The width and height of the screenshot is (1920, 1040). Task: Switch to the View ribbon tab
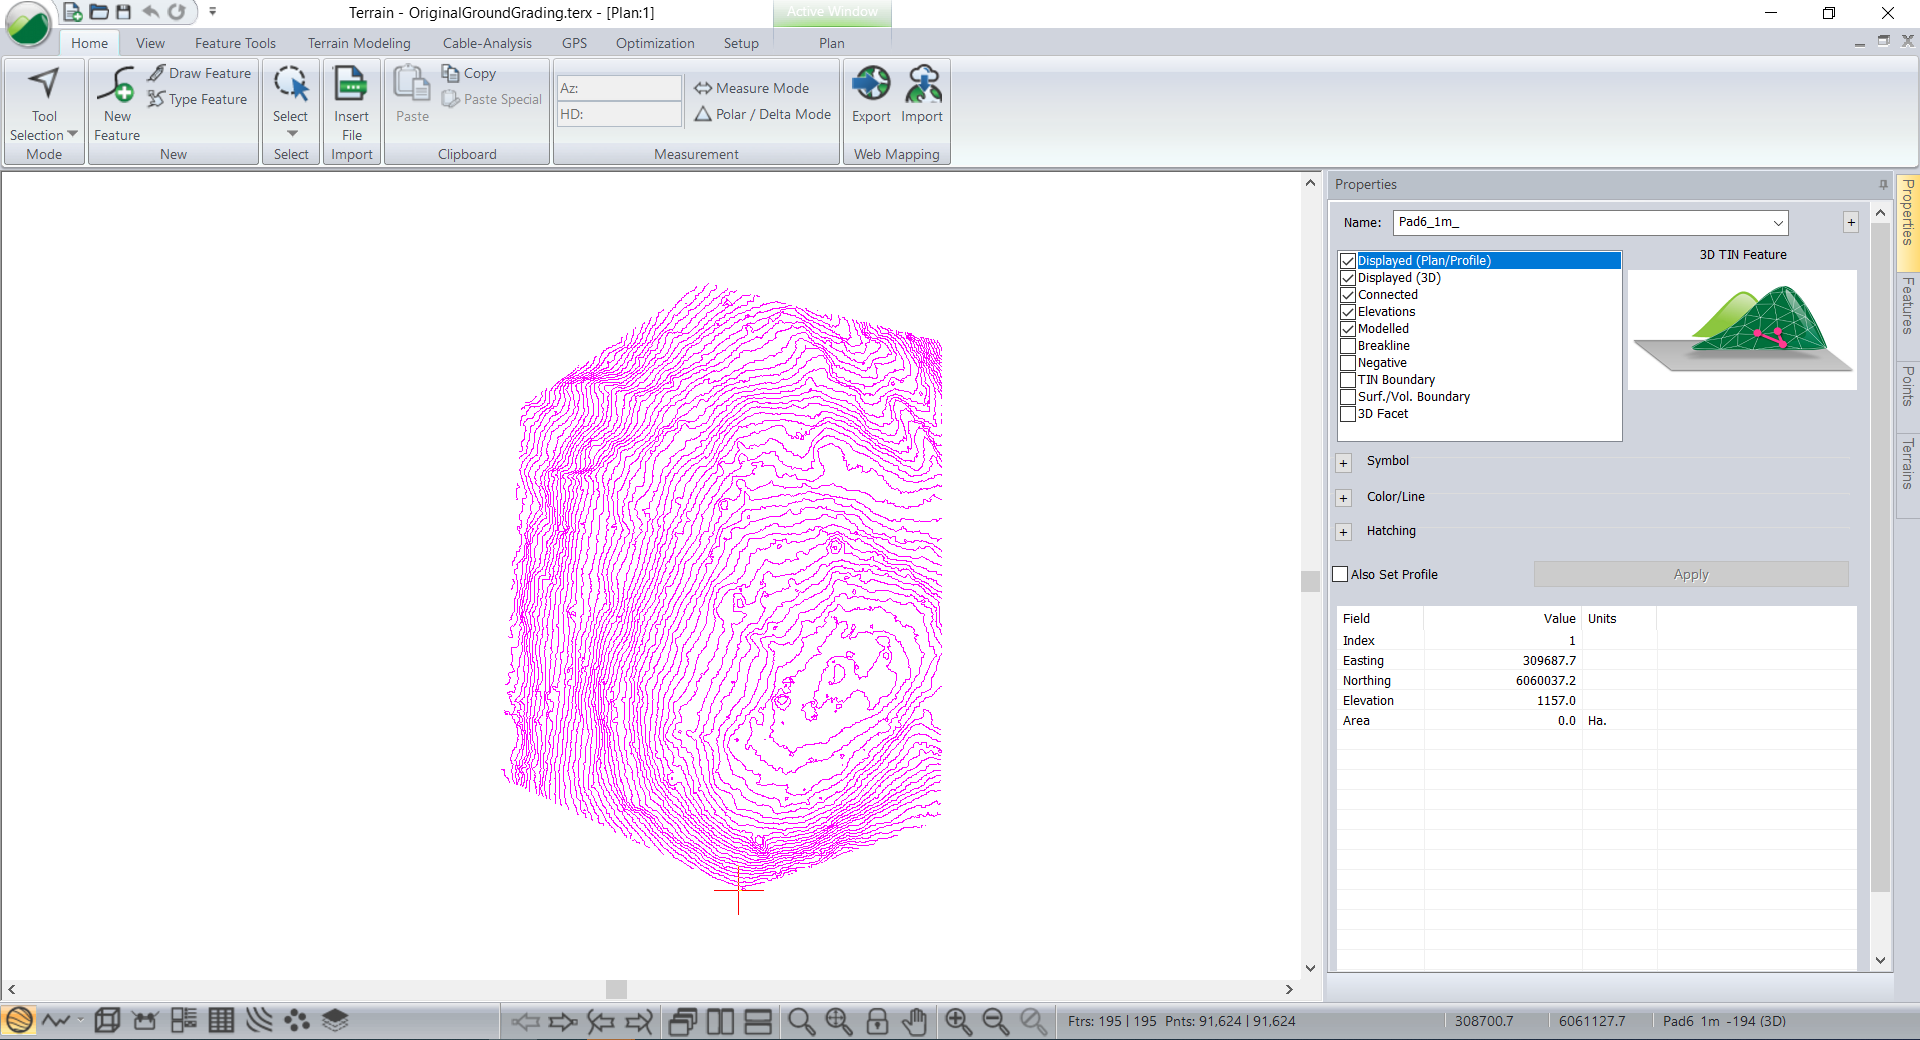point(151,43)
